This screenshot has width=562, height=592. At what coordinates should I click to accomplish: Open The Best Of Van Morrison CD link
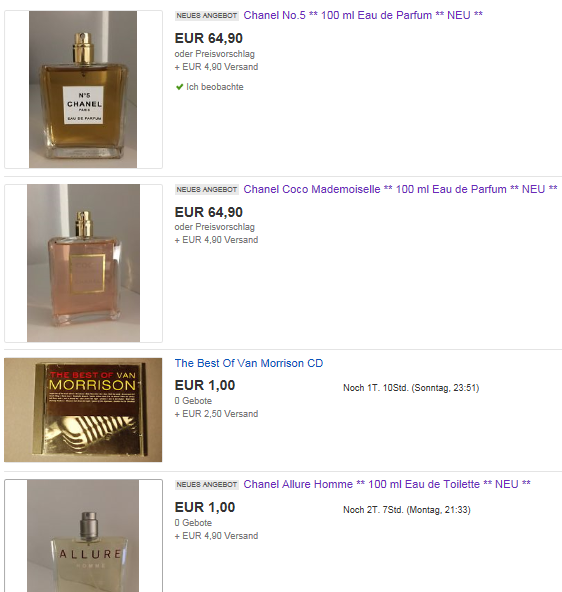249,363
